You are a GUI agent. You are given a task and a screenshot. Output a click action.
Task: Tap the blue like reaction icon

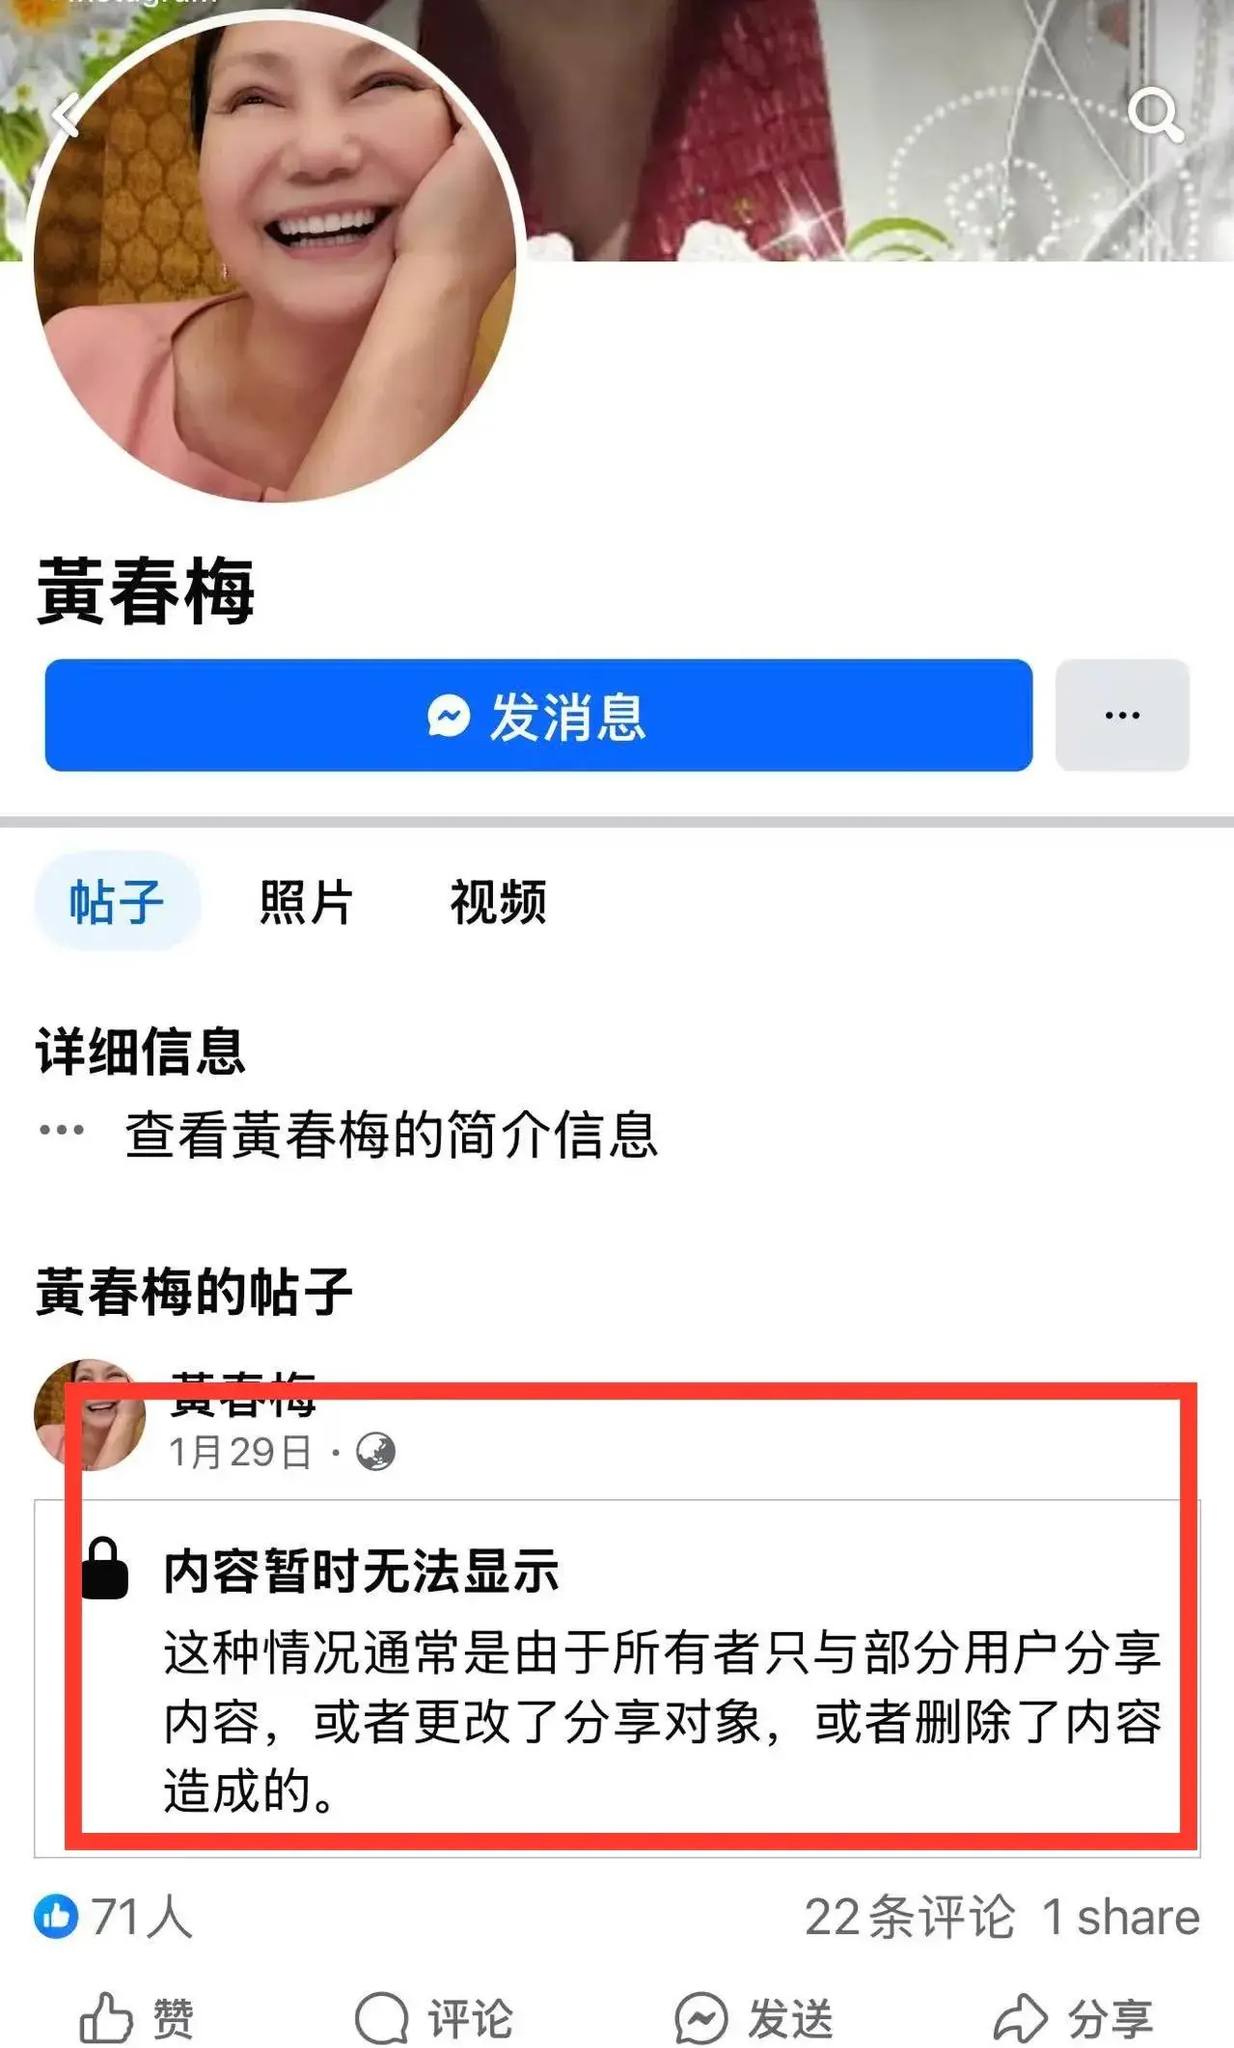(x=56, y=1916)
